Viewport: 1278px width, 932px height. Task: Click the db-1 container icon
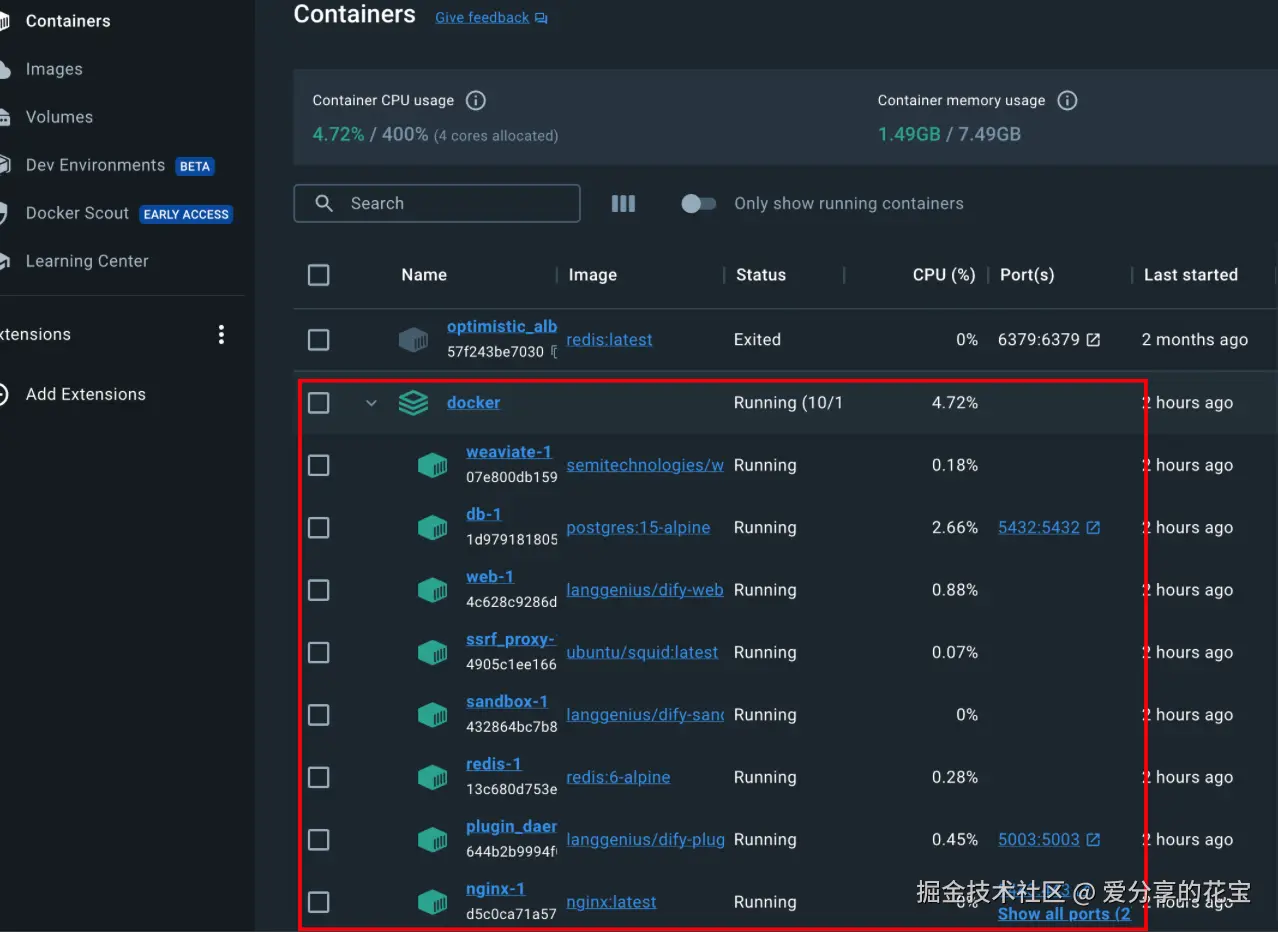coord(432,528)
